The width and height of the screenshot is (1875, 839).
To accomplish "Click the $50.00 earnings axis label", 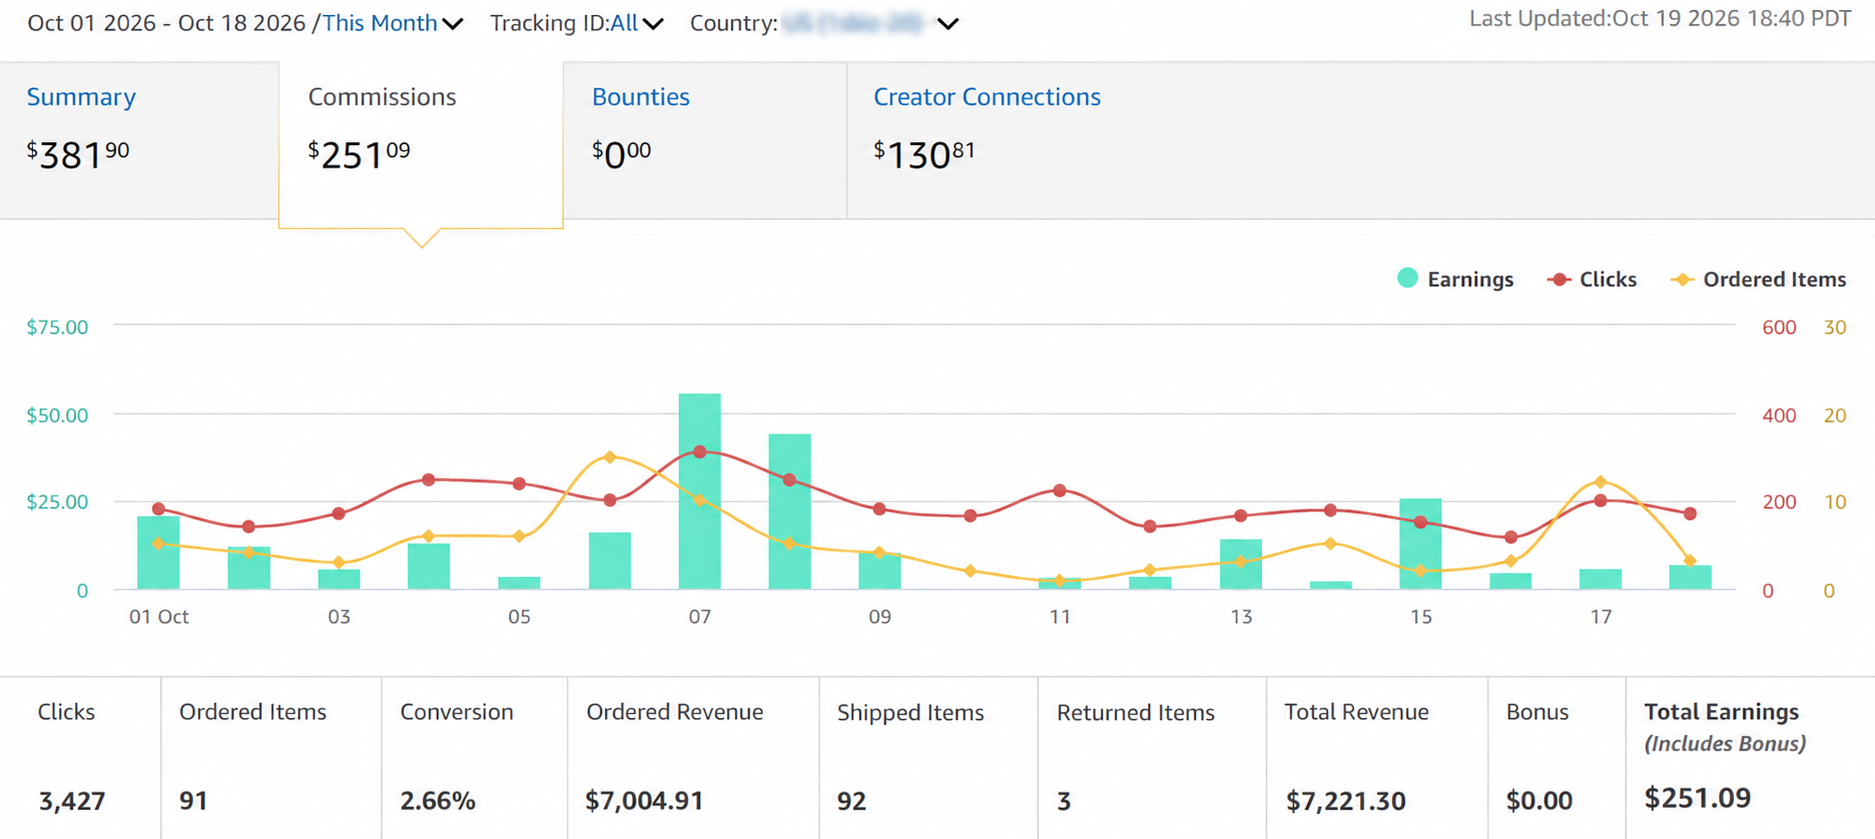I will click(x=57, y=415).
